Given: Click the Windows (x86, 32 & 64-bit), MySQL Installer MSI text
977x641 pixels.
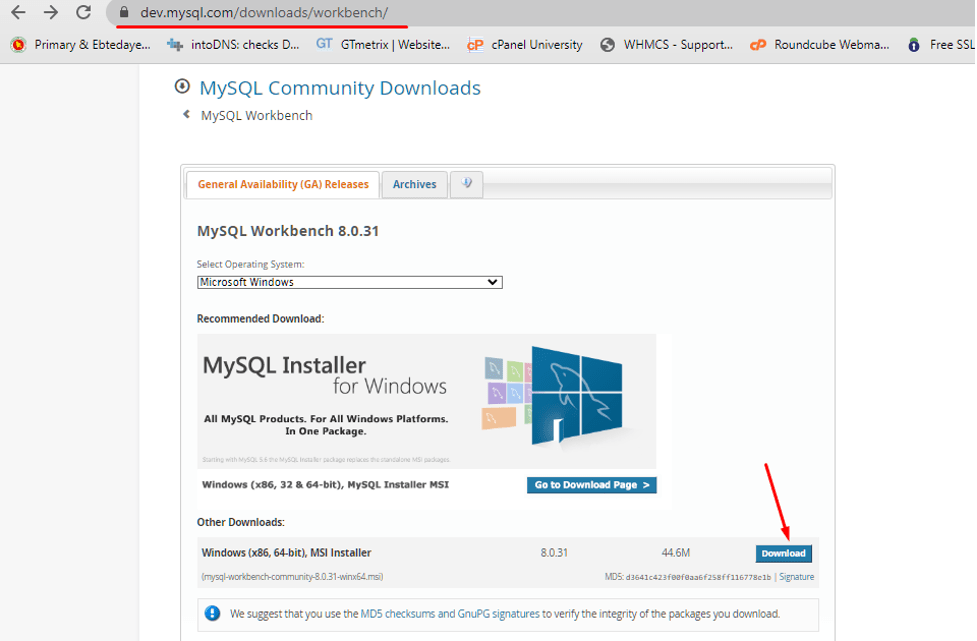Looking at the screenshot, I should point(325,485).
